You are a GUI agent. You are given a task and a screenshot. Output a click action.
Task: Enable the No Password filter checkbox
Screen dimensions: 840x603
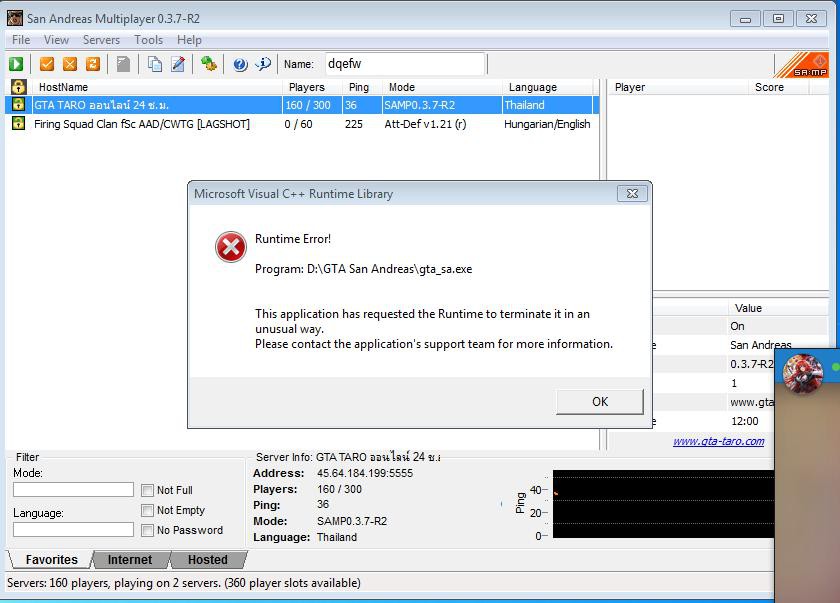(x=147, y=530)
